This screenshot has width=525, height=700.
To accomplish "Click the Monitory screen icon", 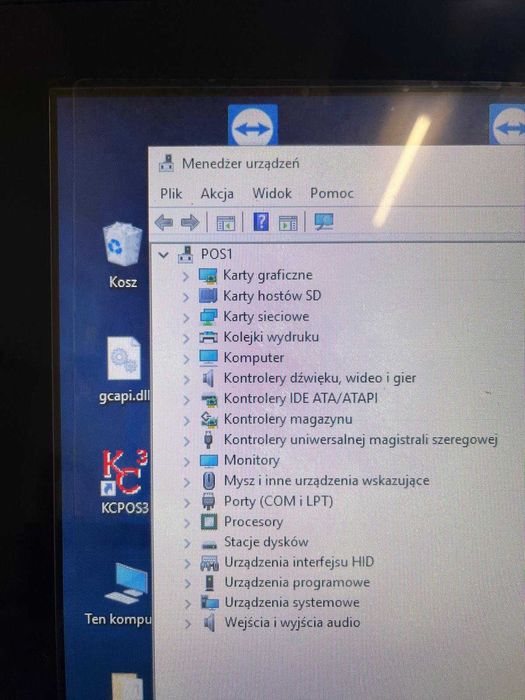I will [208, 460].
